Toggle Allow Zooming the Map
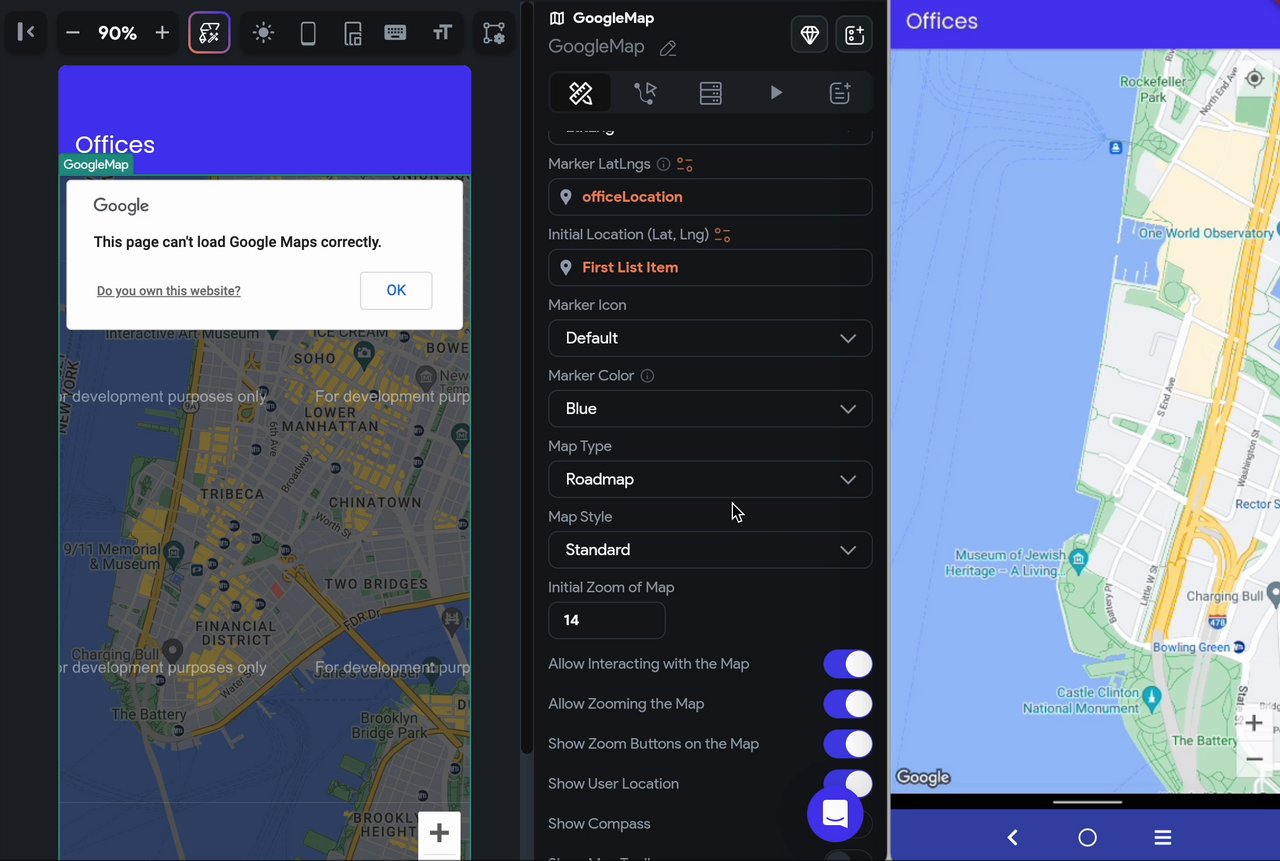The height and width of the screenshot is (861, 1280). (847, 704)
